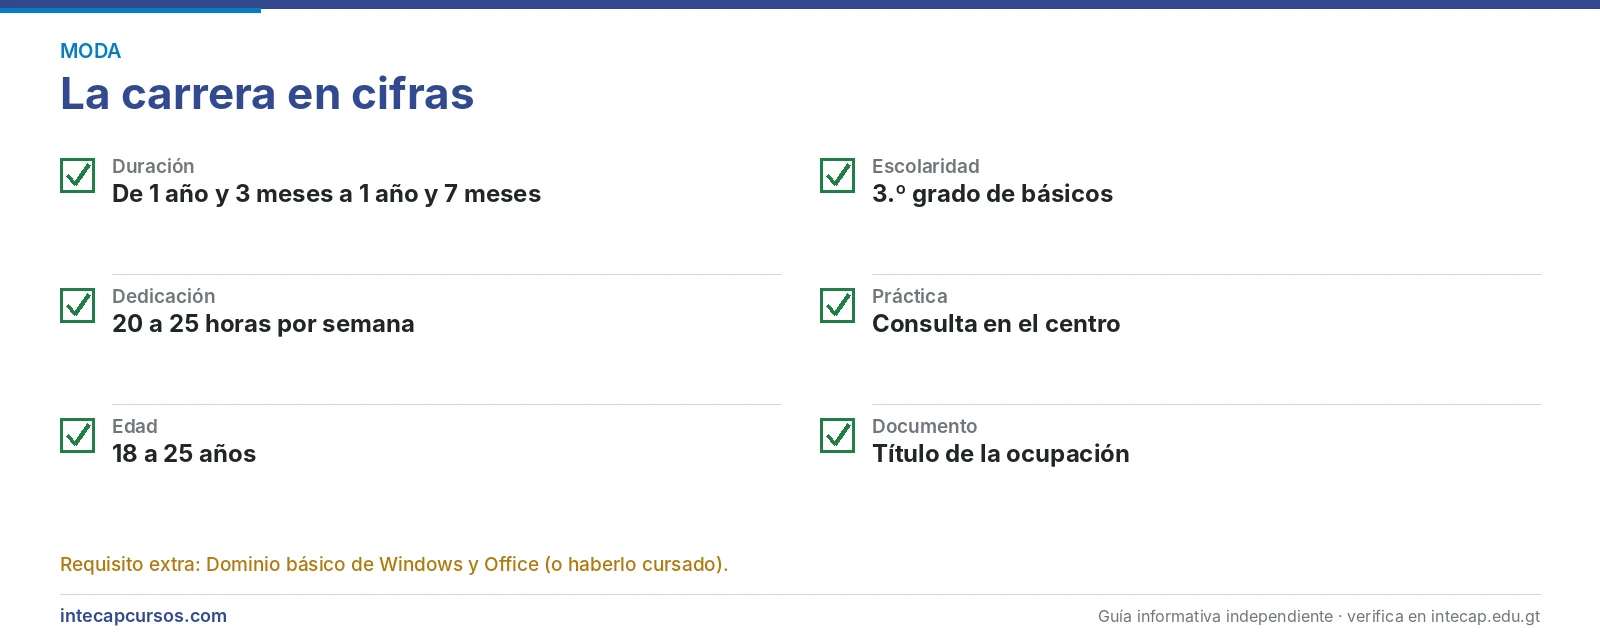Click the Documento label

click(x=924, y=426)
